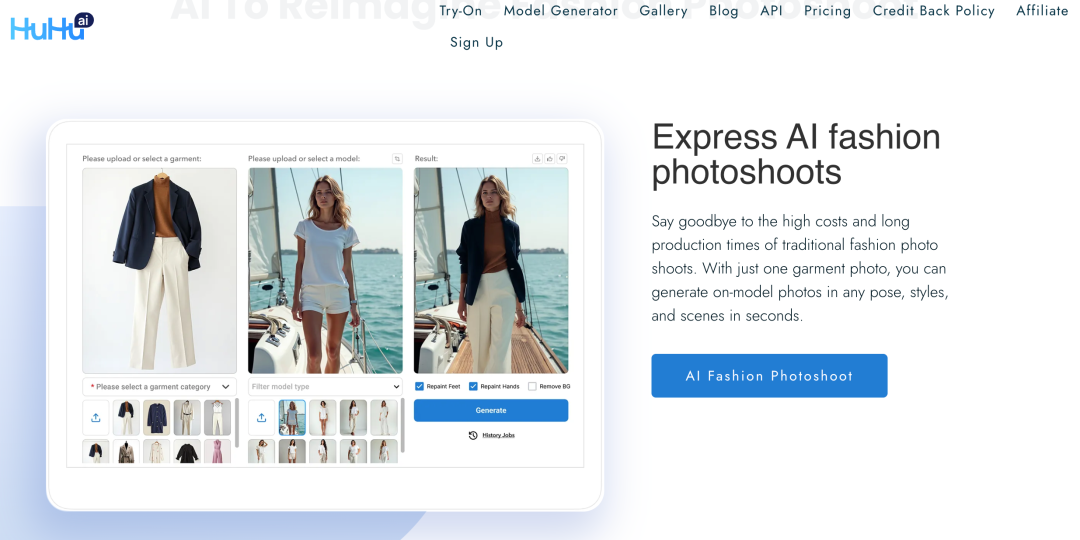Click the thumbs down icon above result
Viewport: 1080px width, 540px height.
(562, 158)
